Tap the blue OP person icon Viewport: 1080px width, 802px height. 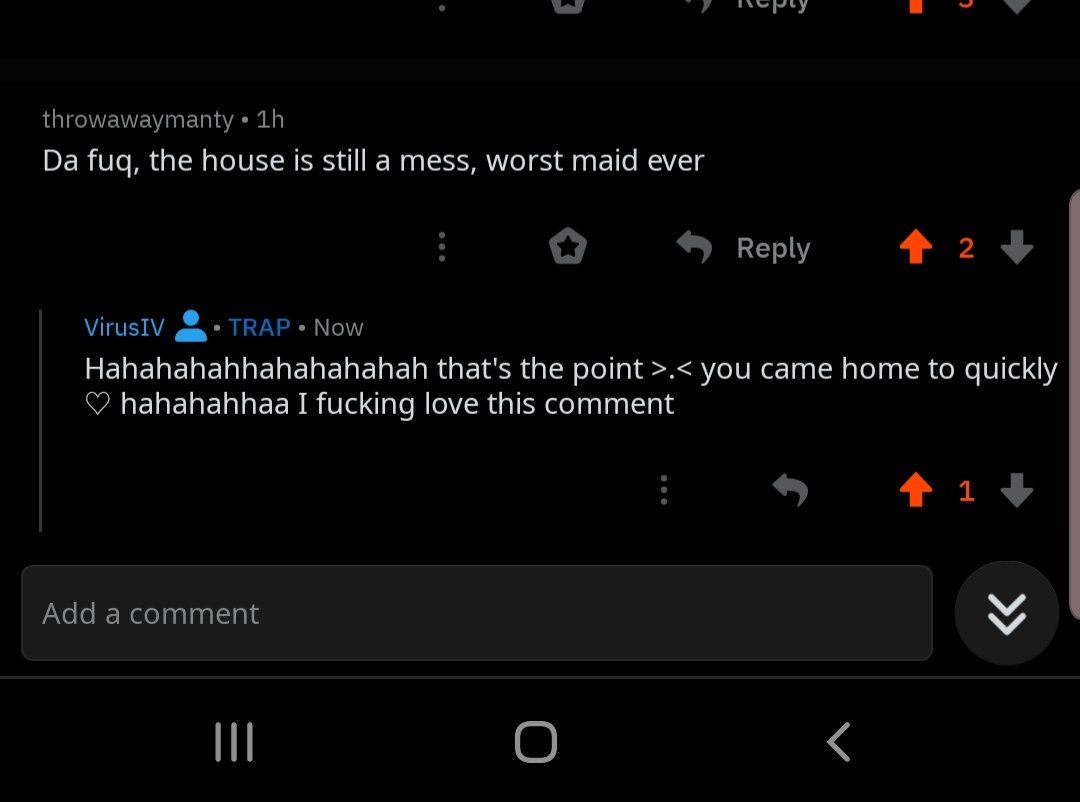tap(191, 327)
